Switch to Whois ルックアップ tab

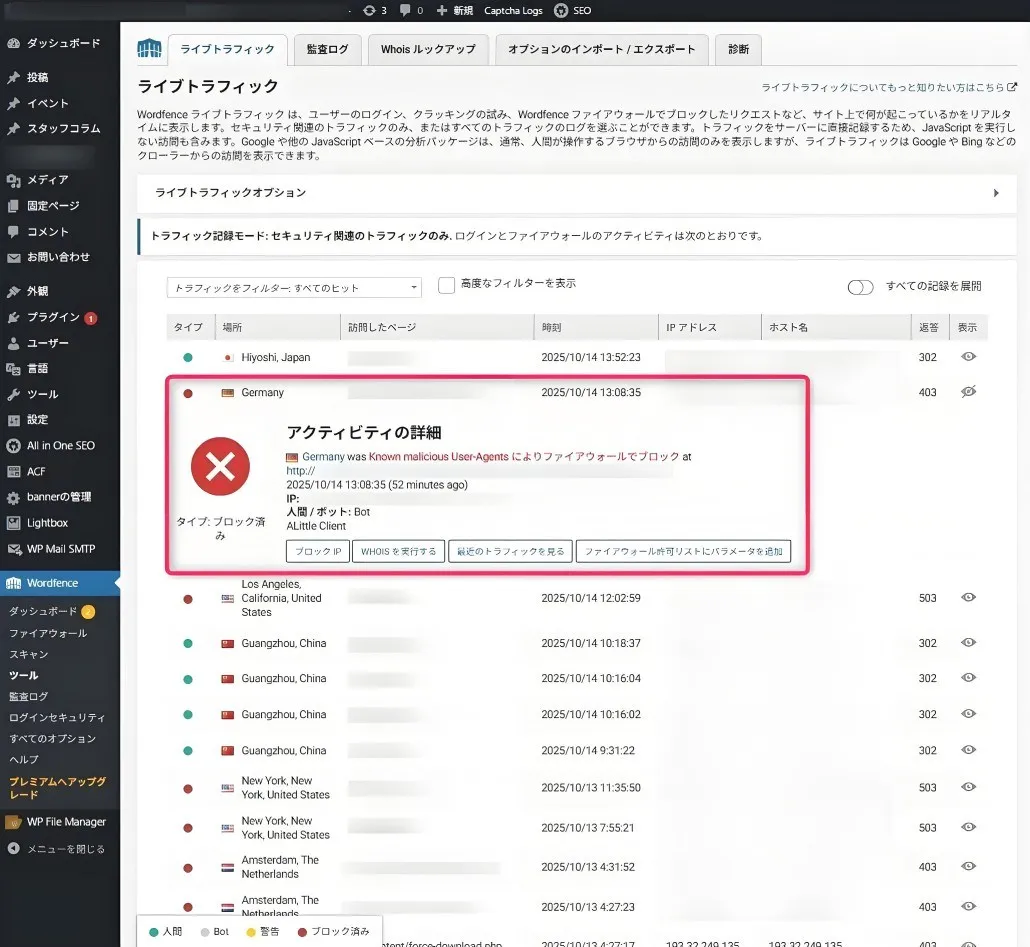pos(427,49)
